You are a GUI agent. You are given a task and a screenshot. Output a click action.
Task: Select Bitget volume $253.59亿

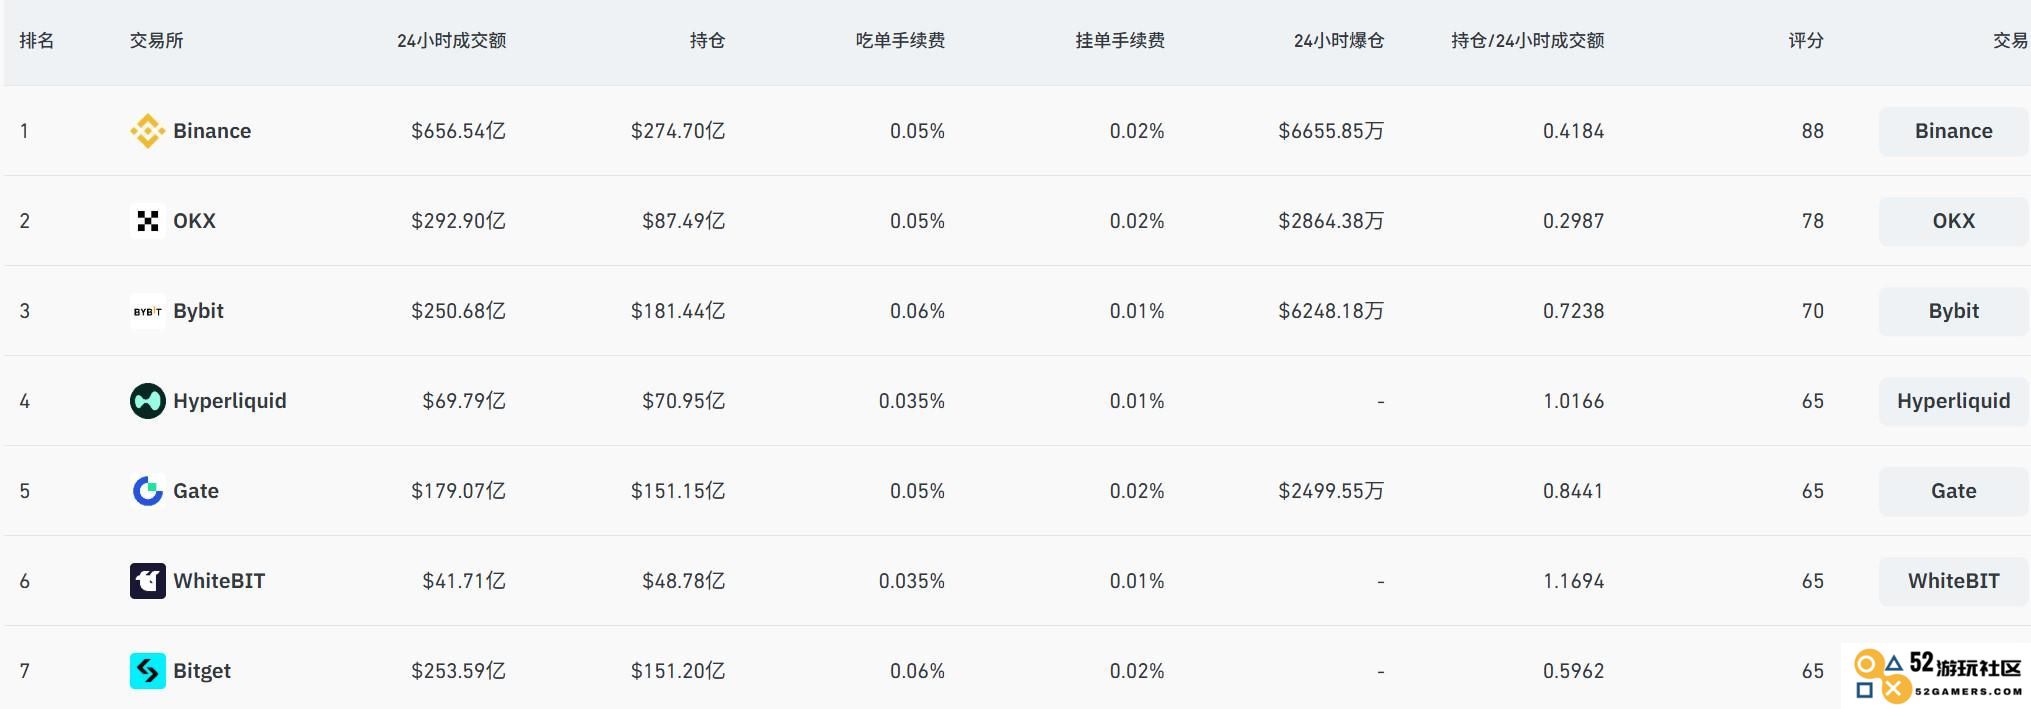pyautogui.click(x=458, y=671)
